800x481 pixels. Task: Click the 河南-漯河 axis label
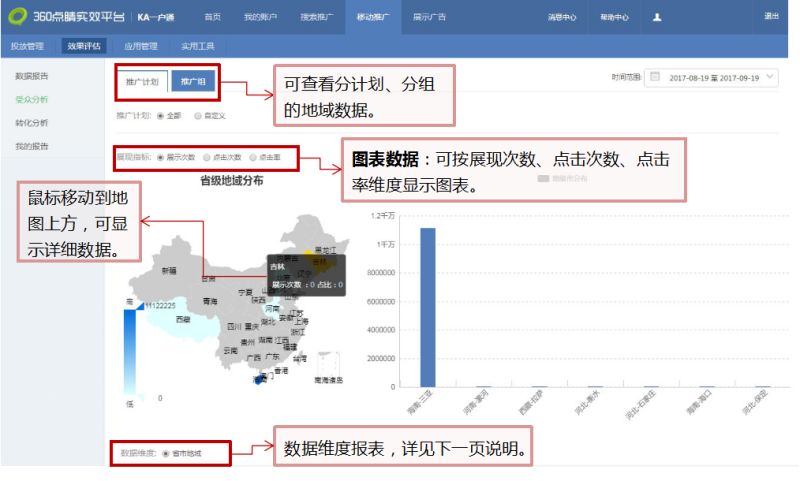coord(476,402)
